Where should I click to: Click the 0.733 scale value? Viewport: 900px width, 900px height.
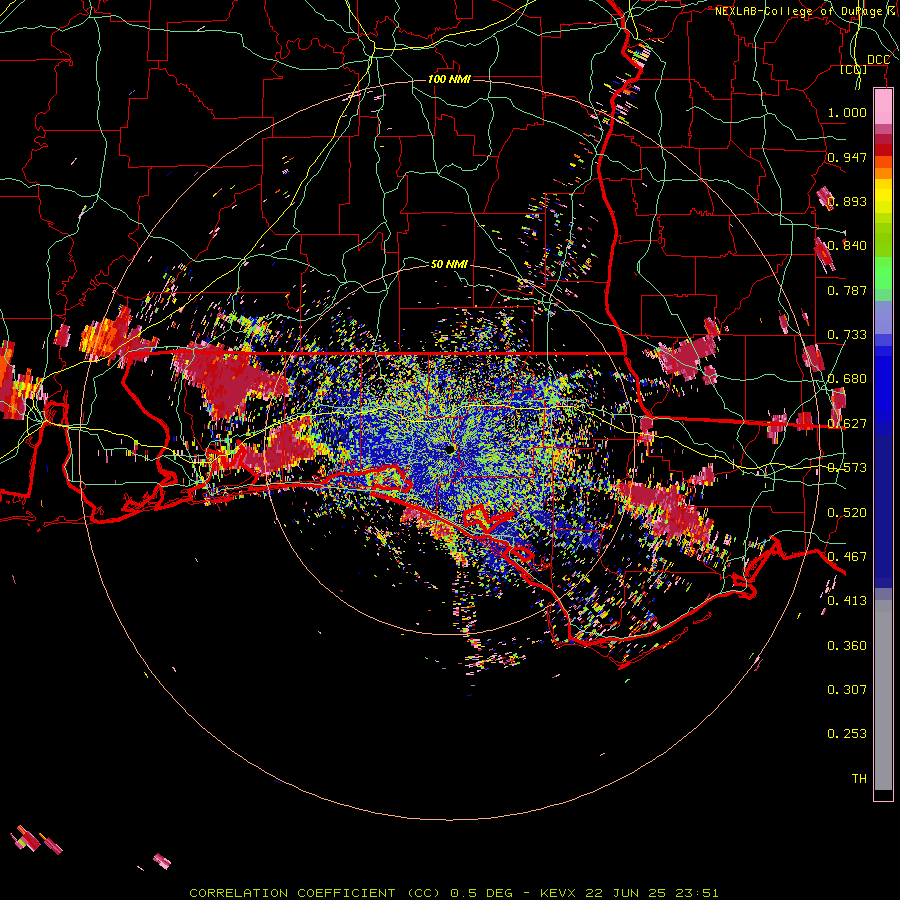coord(847,335)
